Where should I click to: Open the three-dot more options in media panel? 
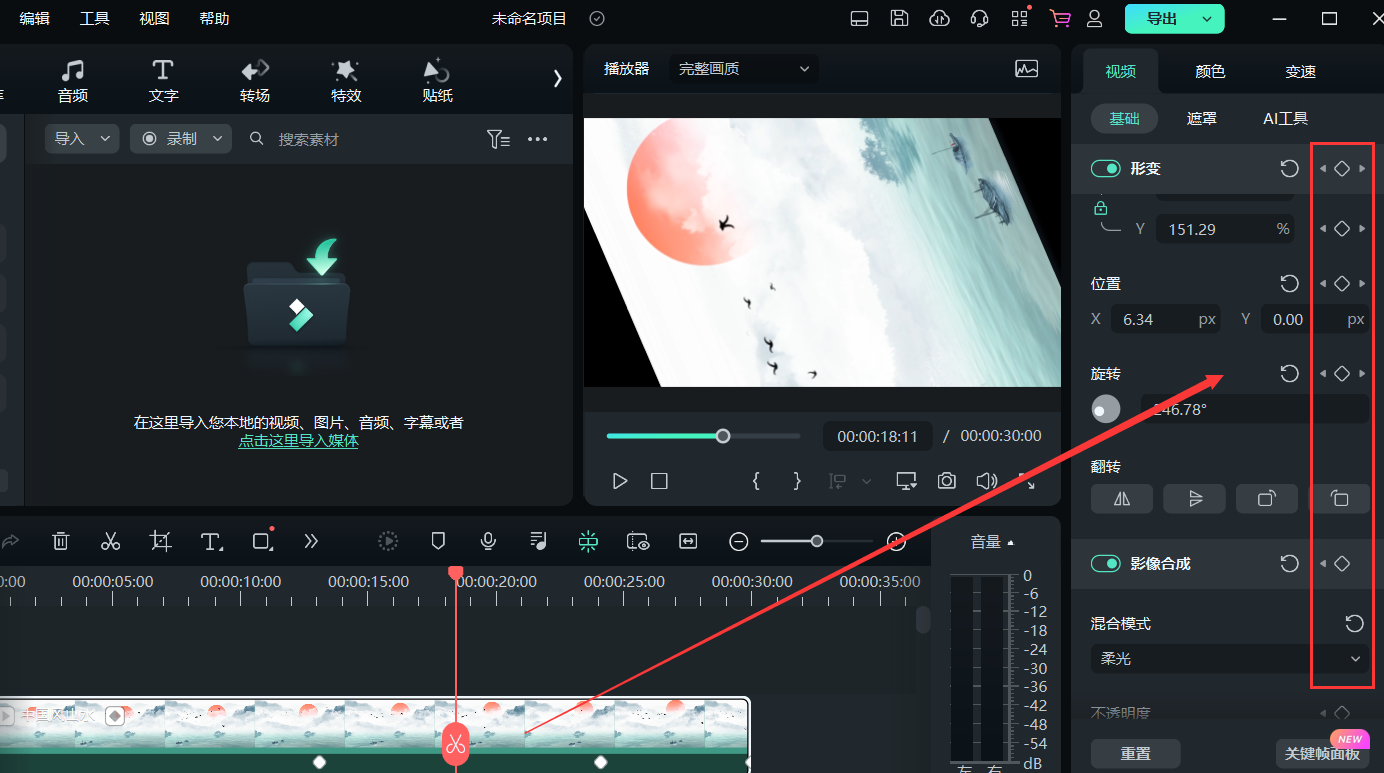pyautogui.click(x=538, y=139)
